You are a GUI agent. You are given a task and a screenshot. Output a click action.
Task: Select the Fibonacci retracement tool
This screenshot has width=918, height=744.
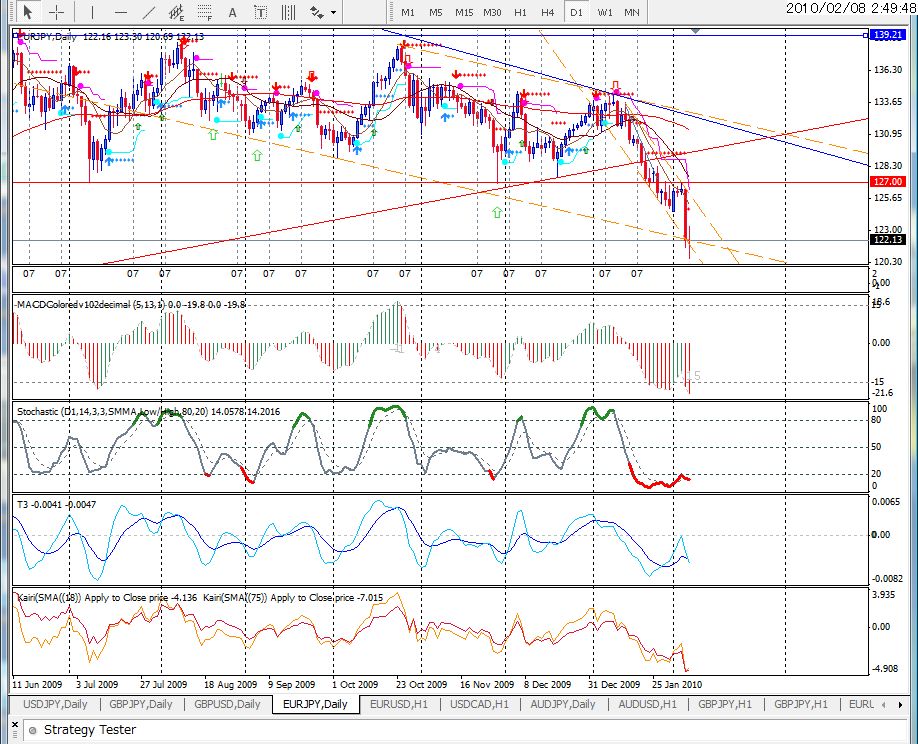[204, 12]
